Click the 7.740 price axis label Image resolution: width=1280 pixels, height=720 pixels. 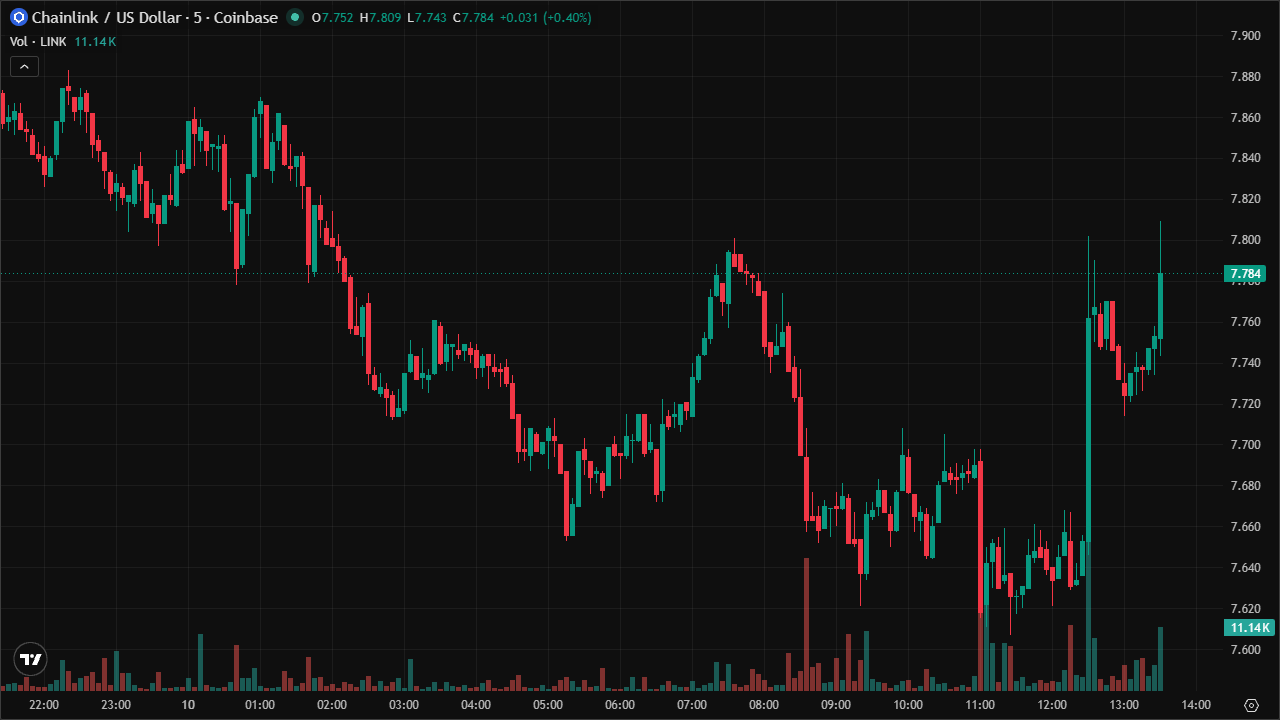click(1245, 363)
